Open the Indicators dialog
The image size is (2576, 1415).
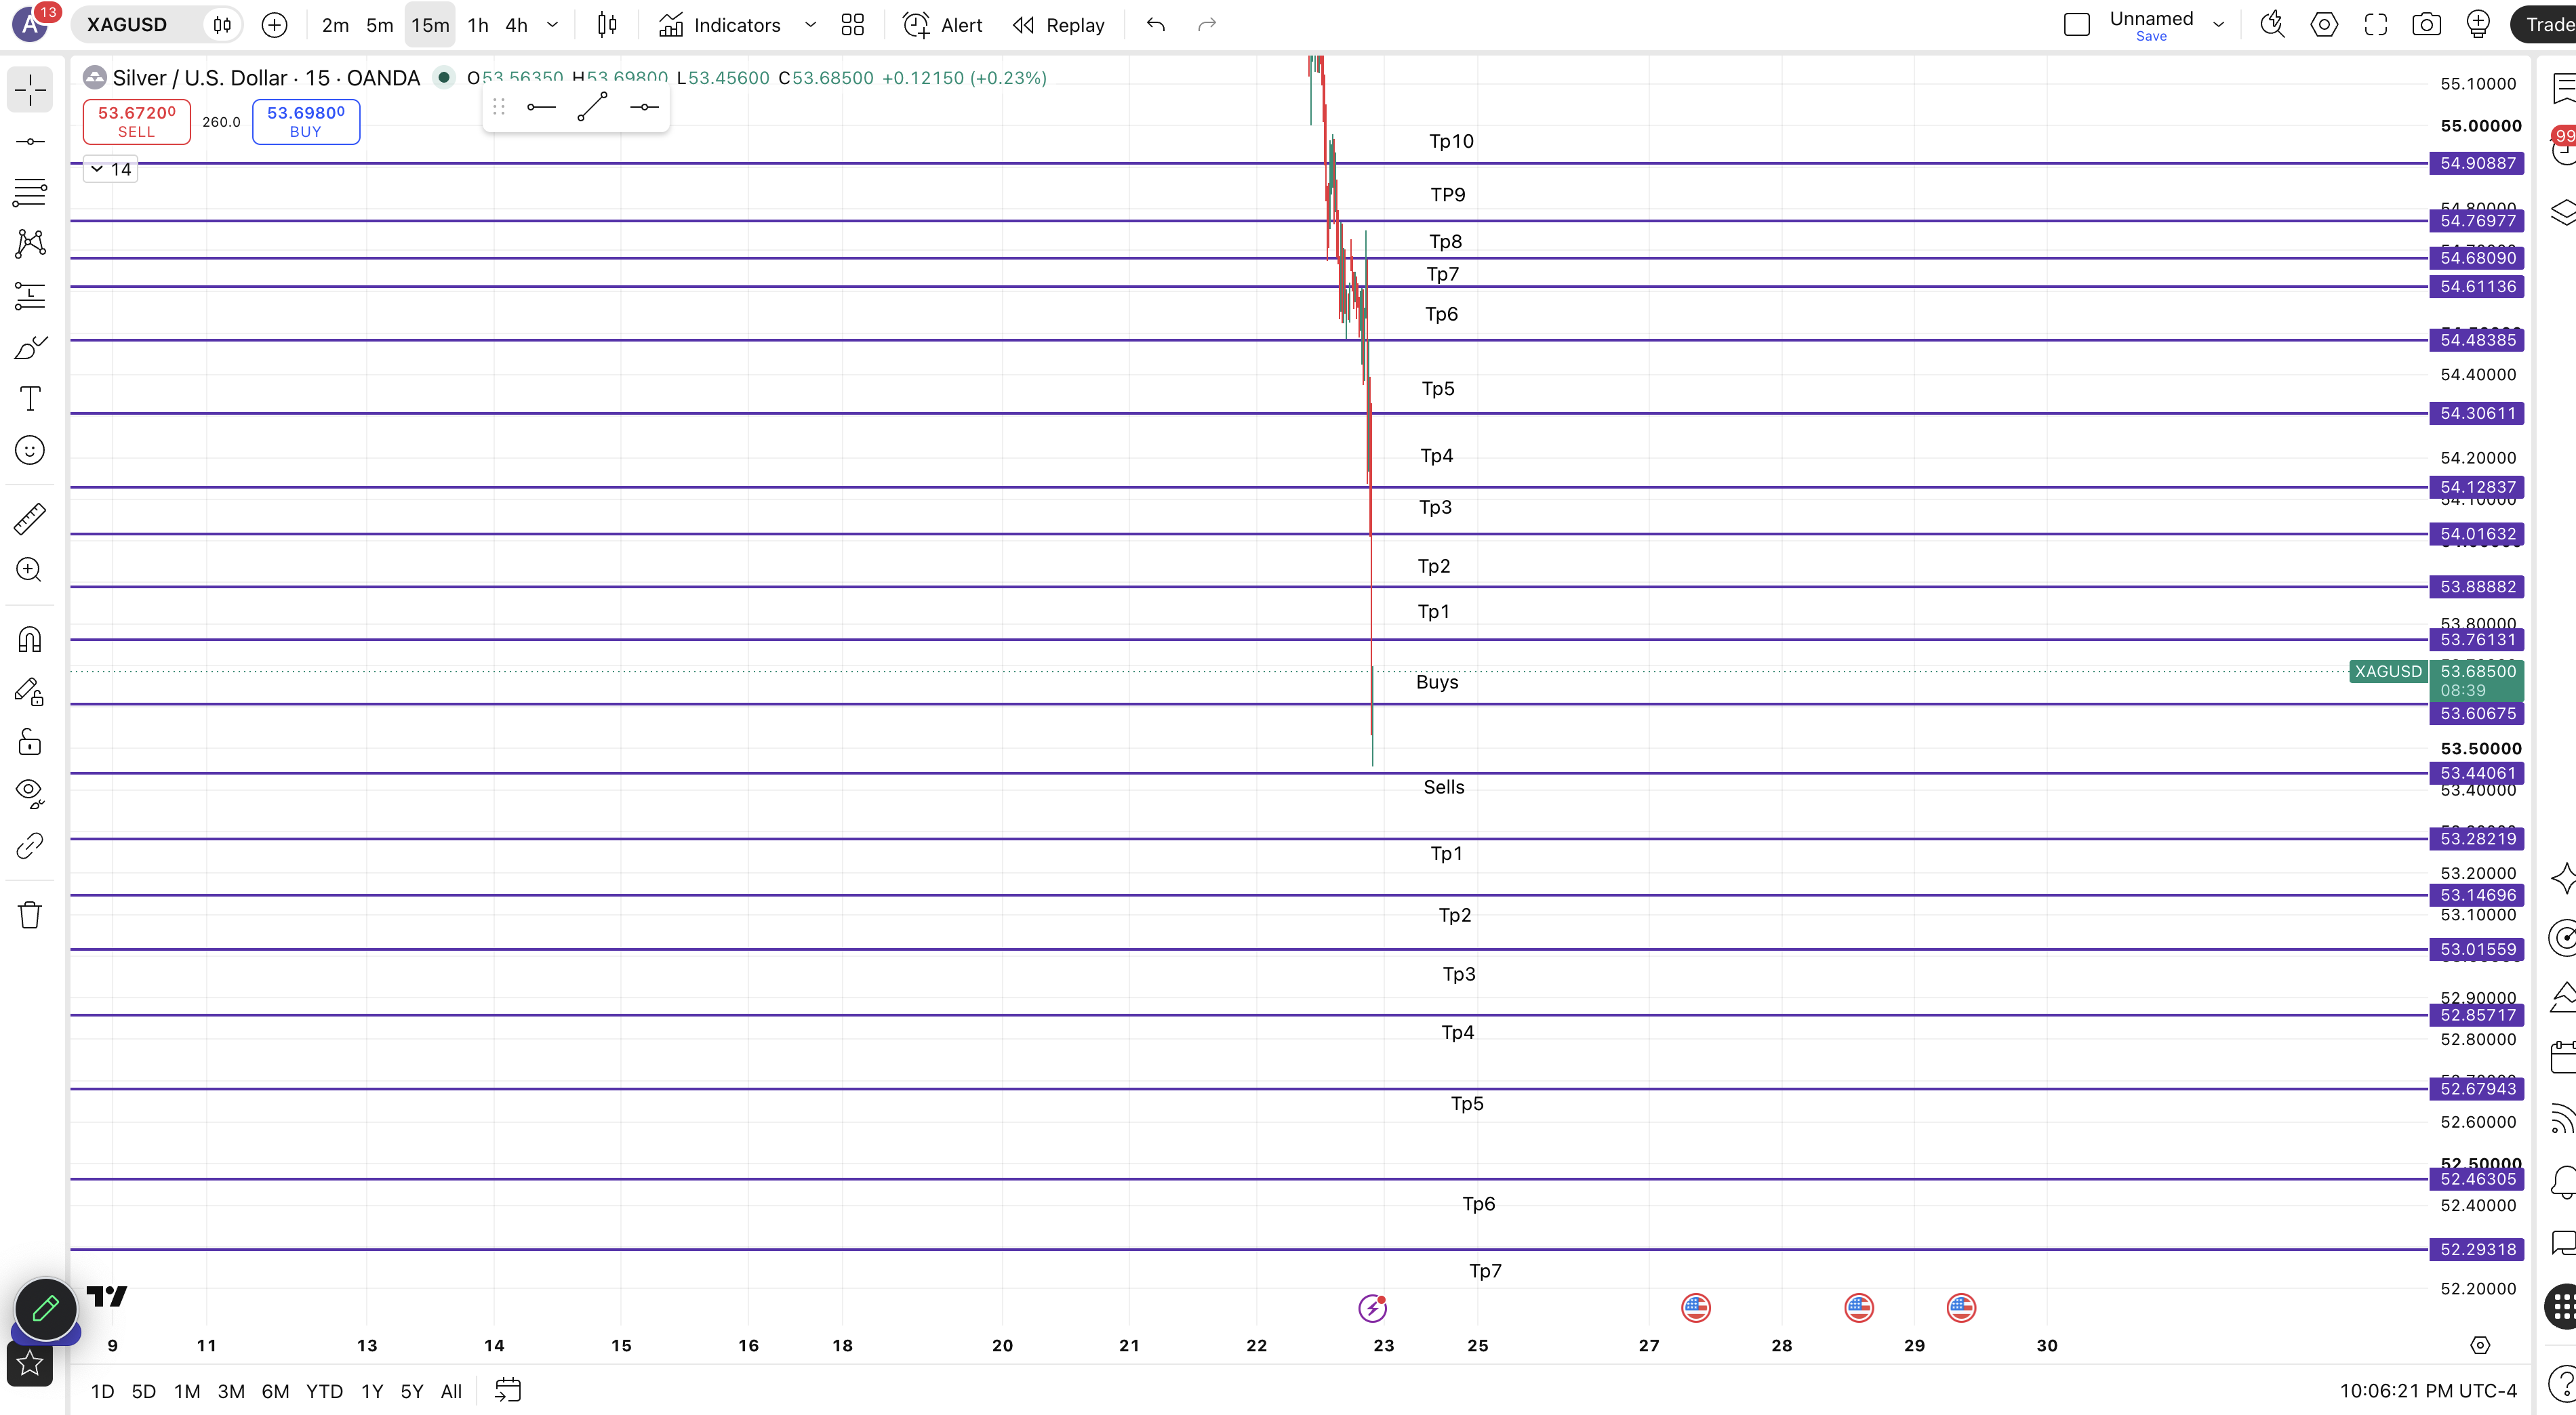click(720, 25)
